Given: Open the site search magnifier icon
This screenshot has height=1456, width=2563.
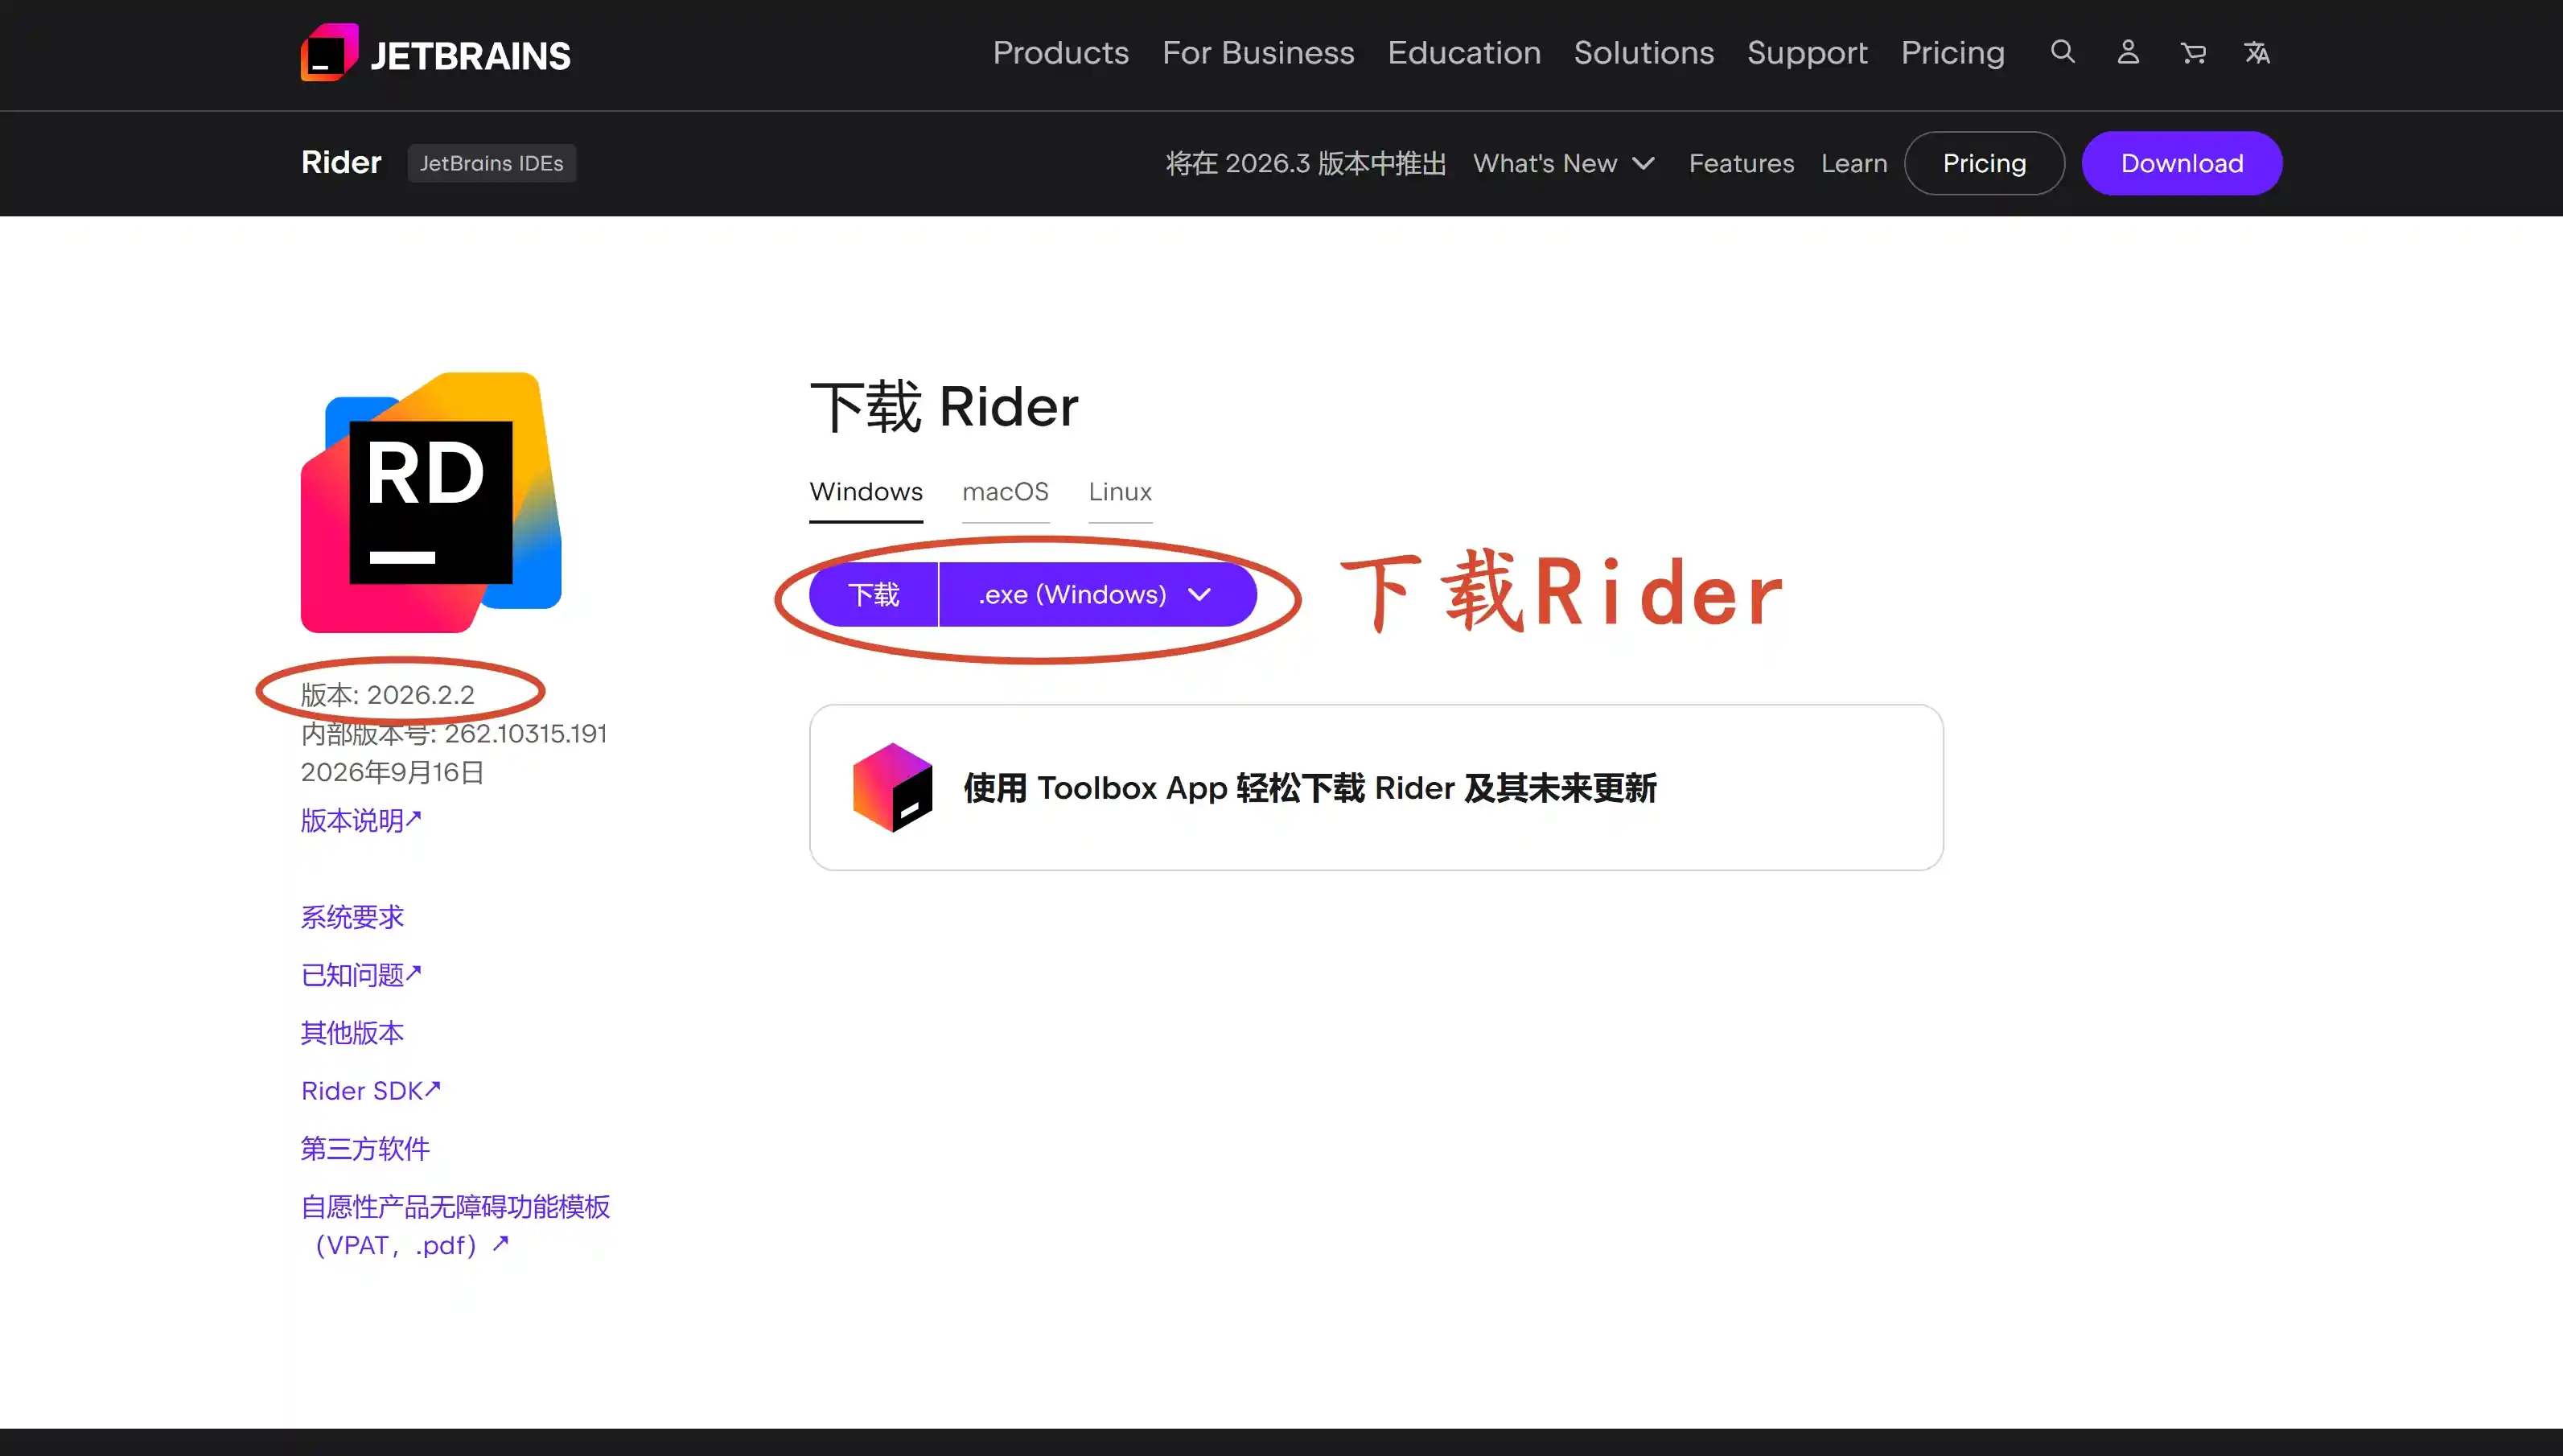Looking at the screenshot, I should [x=2062, y=52].
